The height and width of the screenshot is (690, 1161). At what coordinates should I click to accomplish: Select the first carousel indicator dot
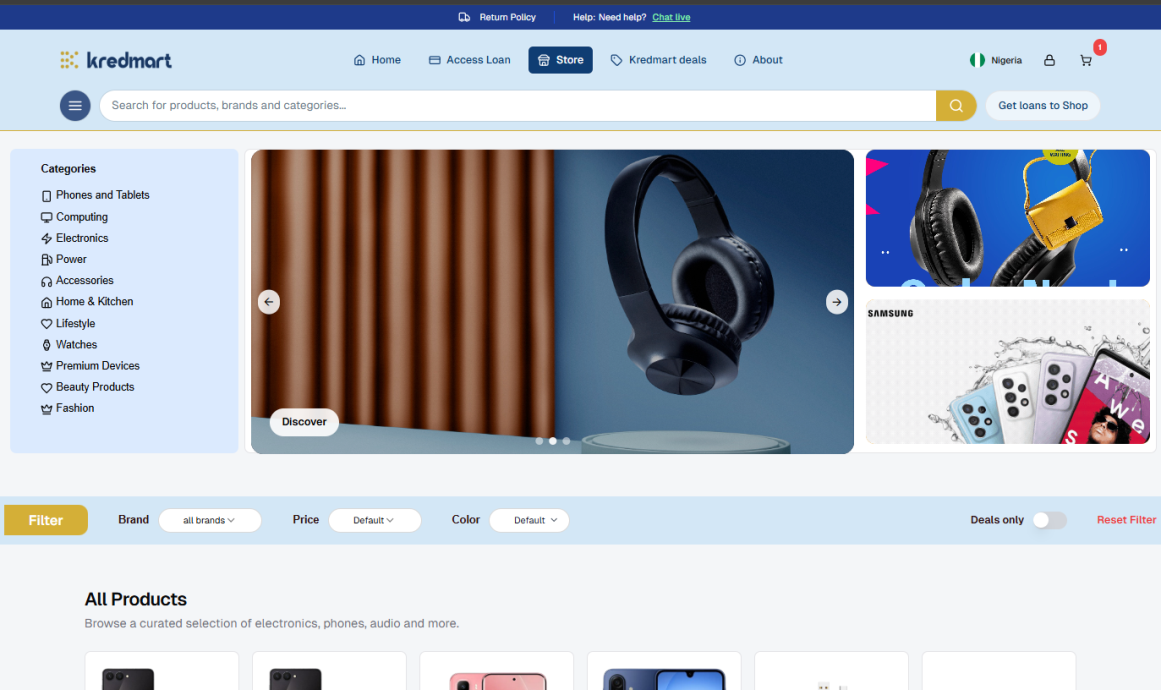point(539,441)
